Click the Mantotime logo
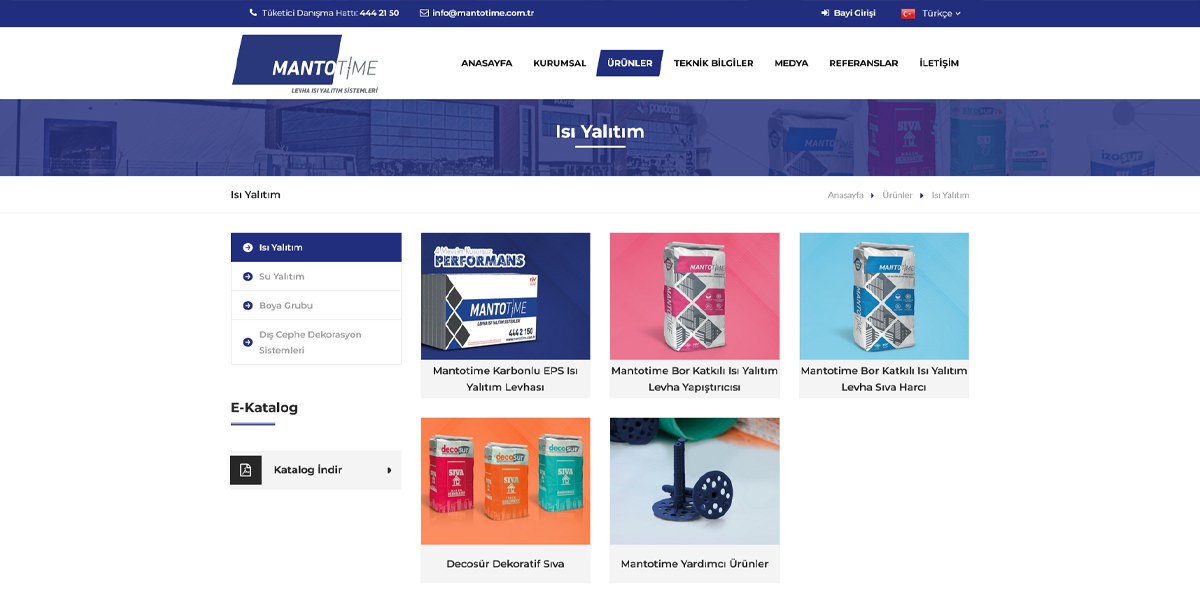Viewport: 1200px width, 600px height. coord(305,65)
